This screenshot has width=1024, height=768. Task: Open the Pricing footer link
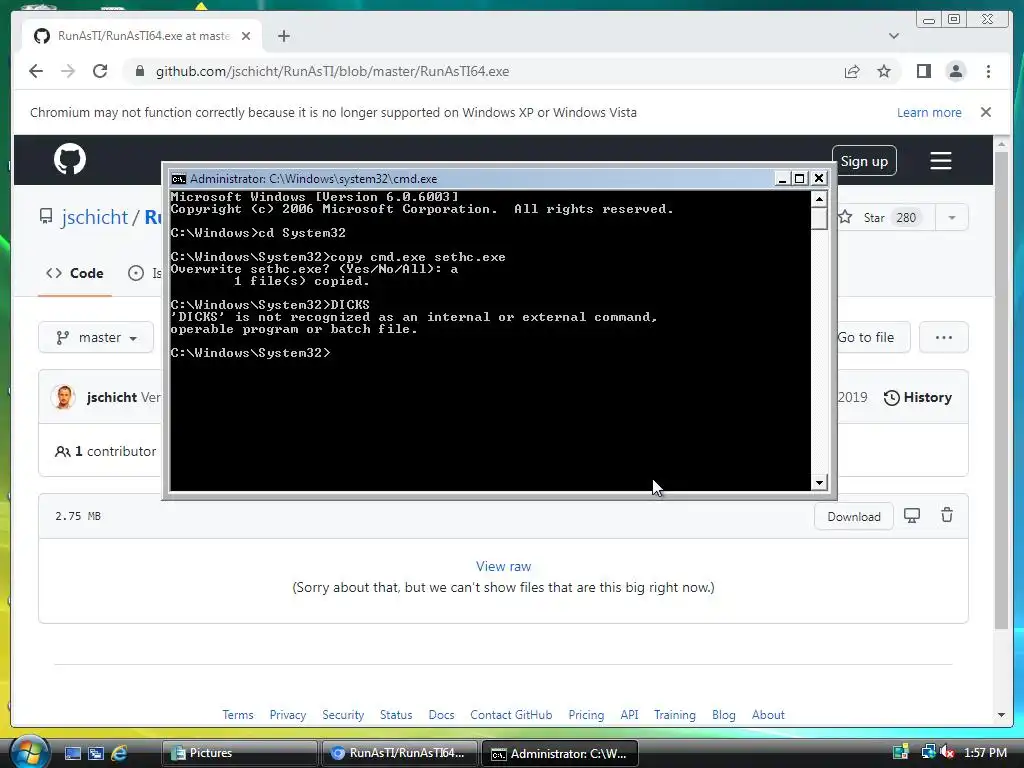click(586, 714)
